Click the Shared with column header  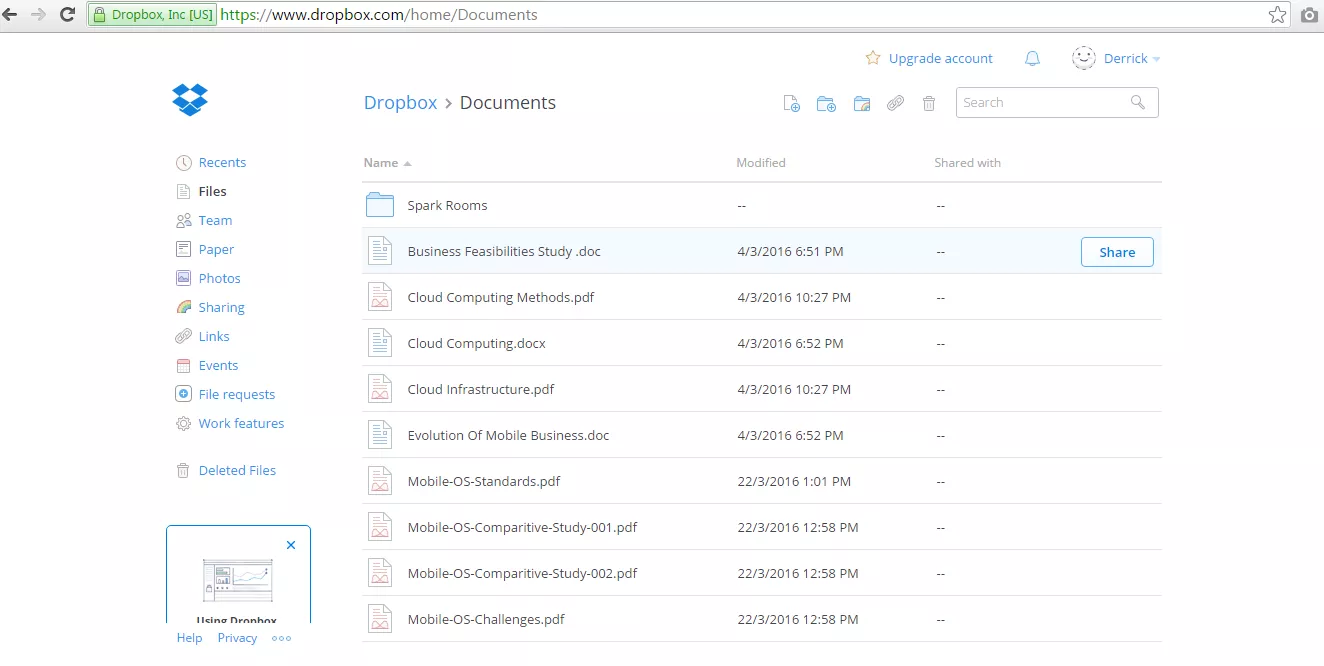967,163
